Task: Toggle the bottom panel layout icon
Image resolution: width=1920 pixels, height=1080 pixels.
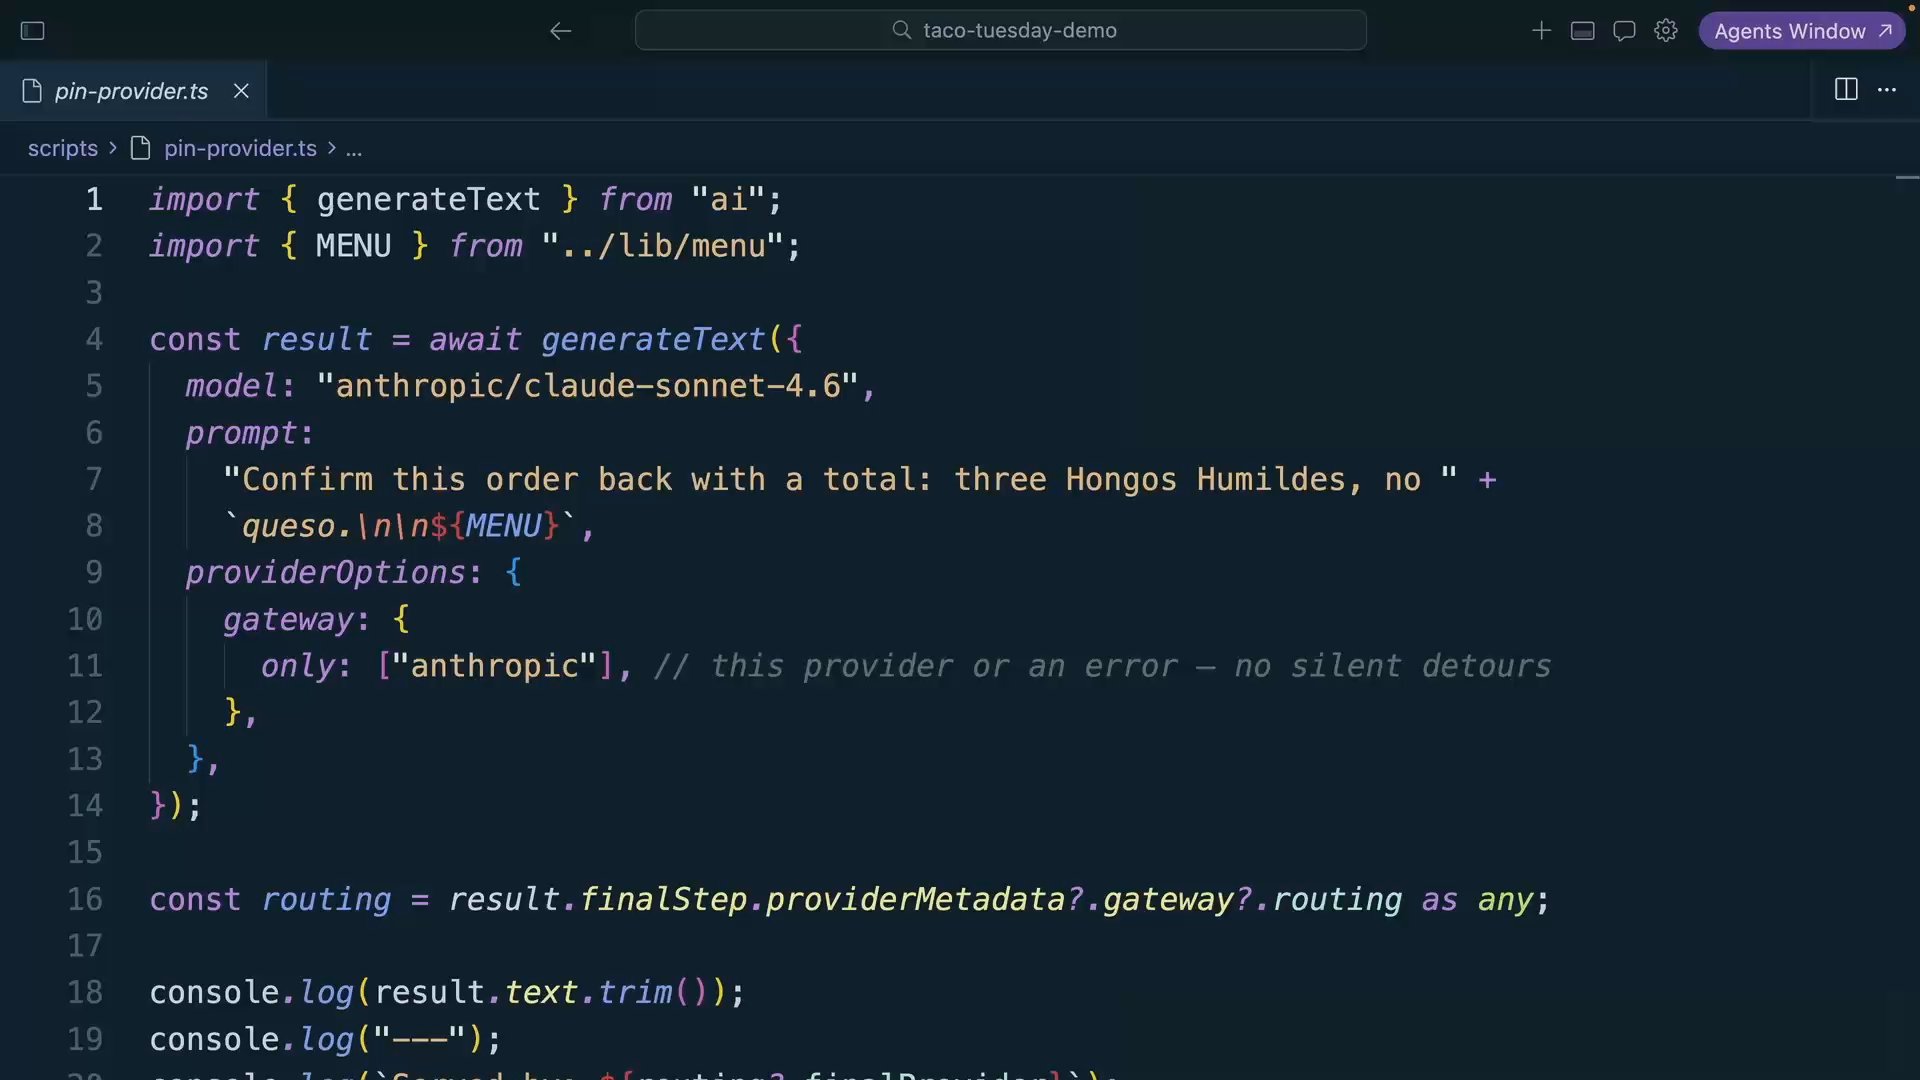Action: point(1583,31)
